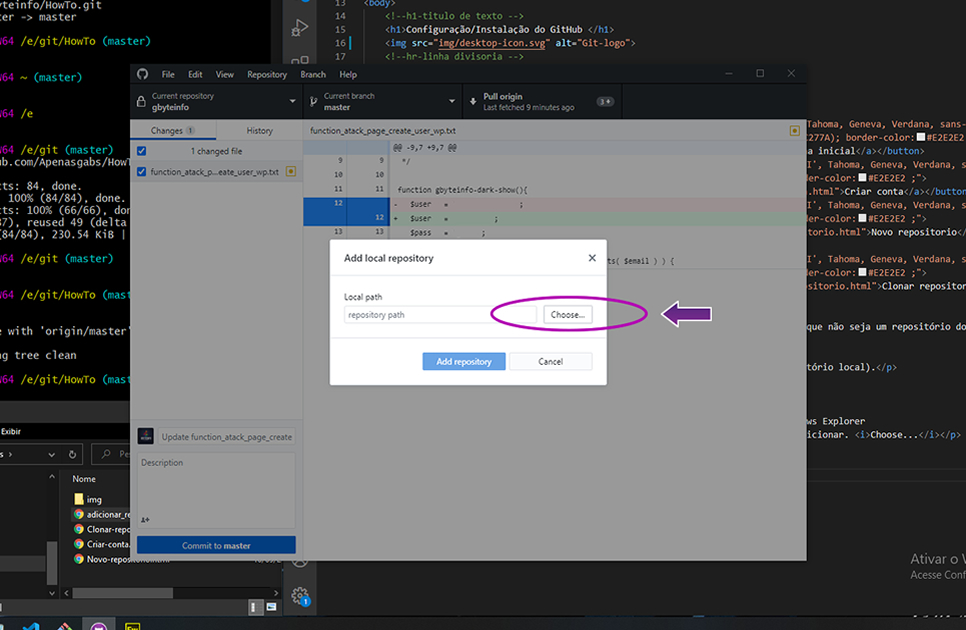
Task: Click the 'function_atack_page_create_user_wp.txt' diff header filename
Action: (x=383, y=131)
